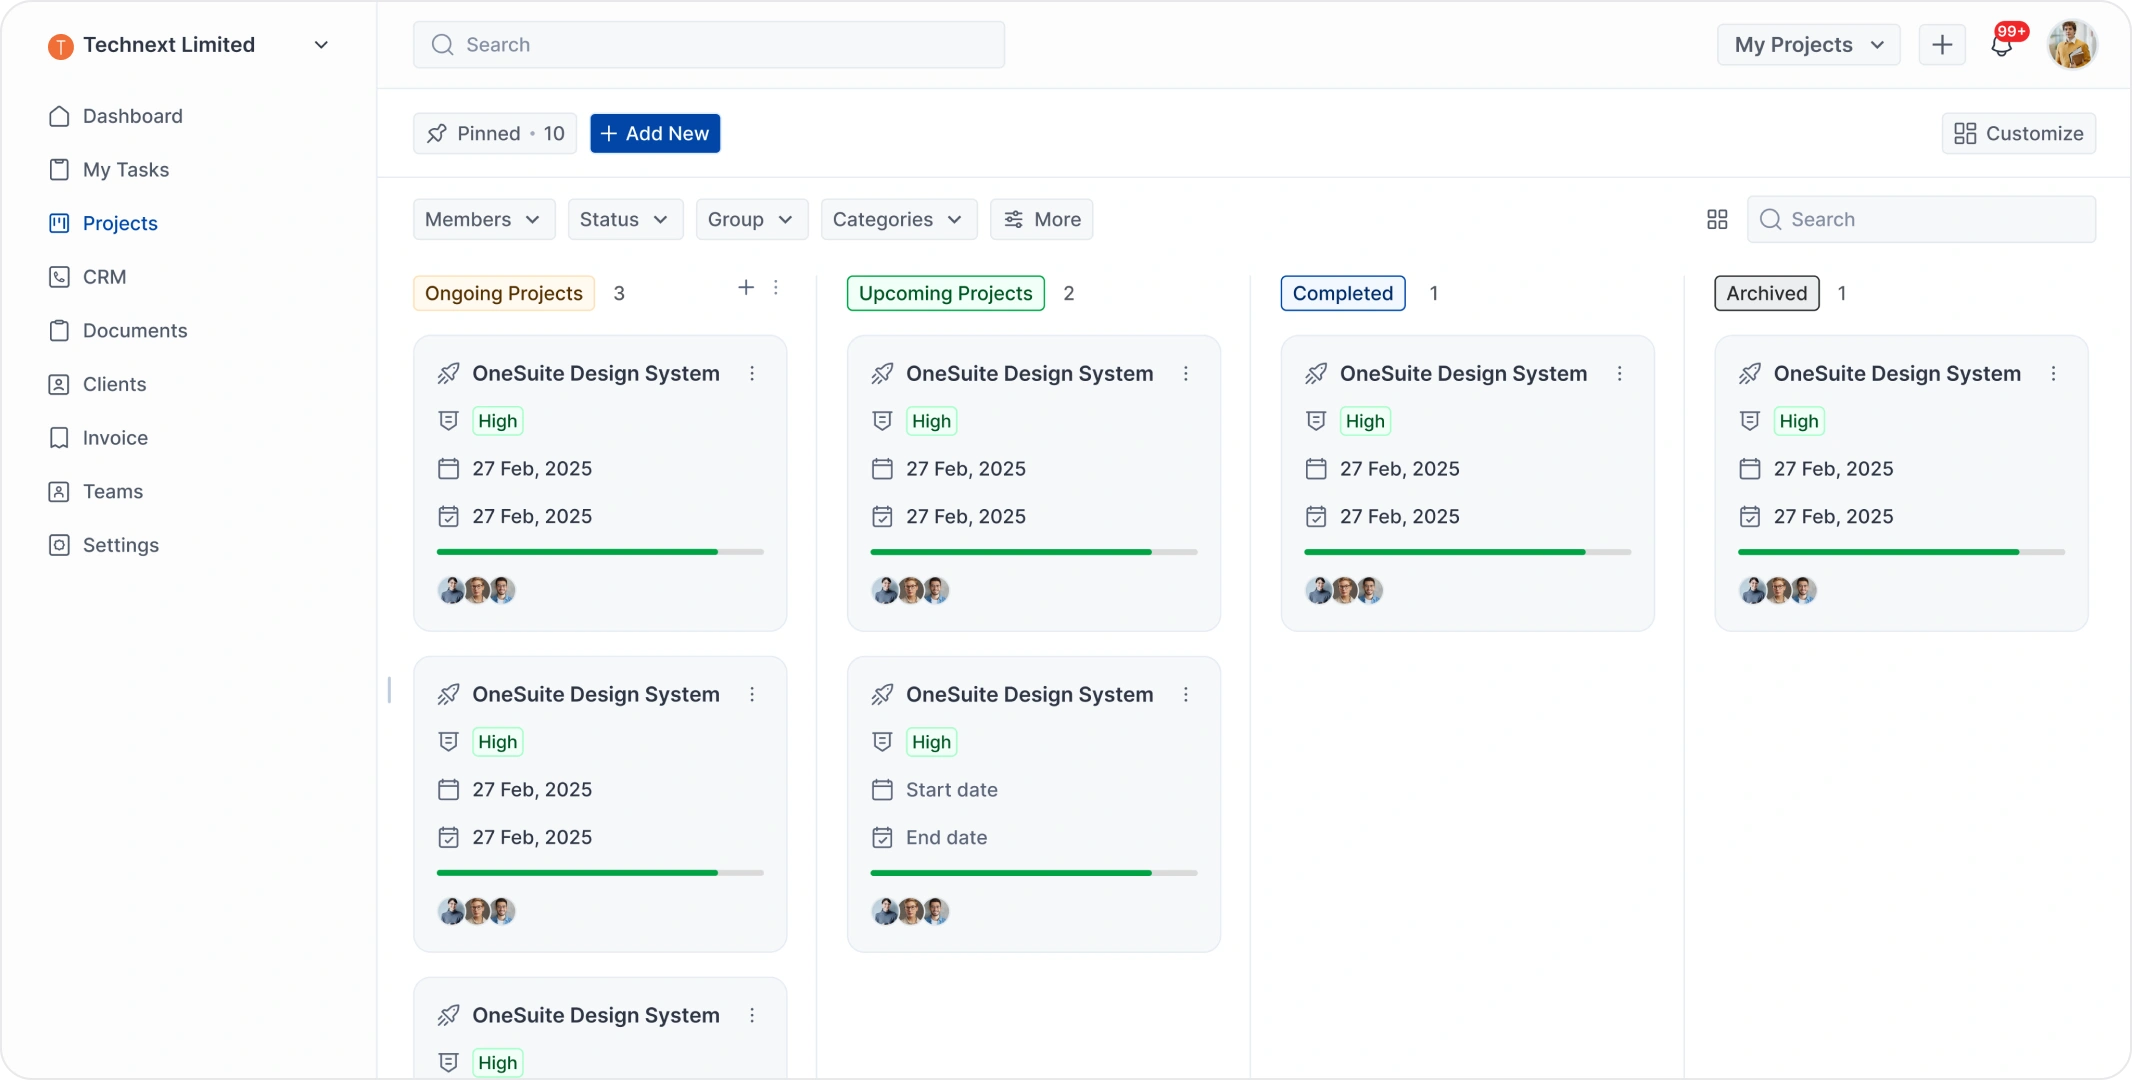
Task: Click the Archived column label
Action: [1766, 293]
